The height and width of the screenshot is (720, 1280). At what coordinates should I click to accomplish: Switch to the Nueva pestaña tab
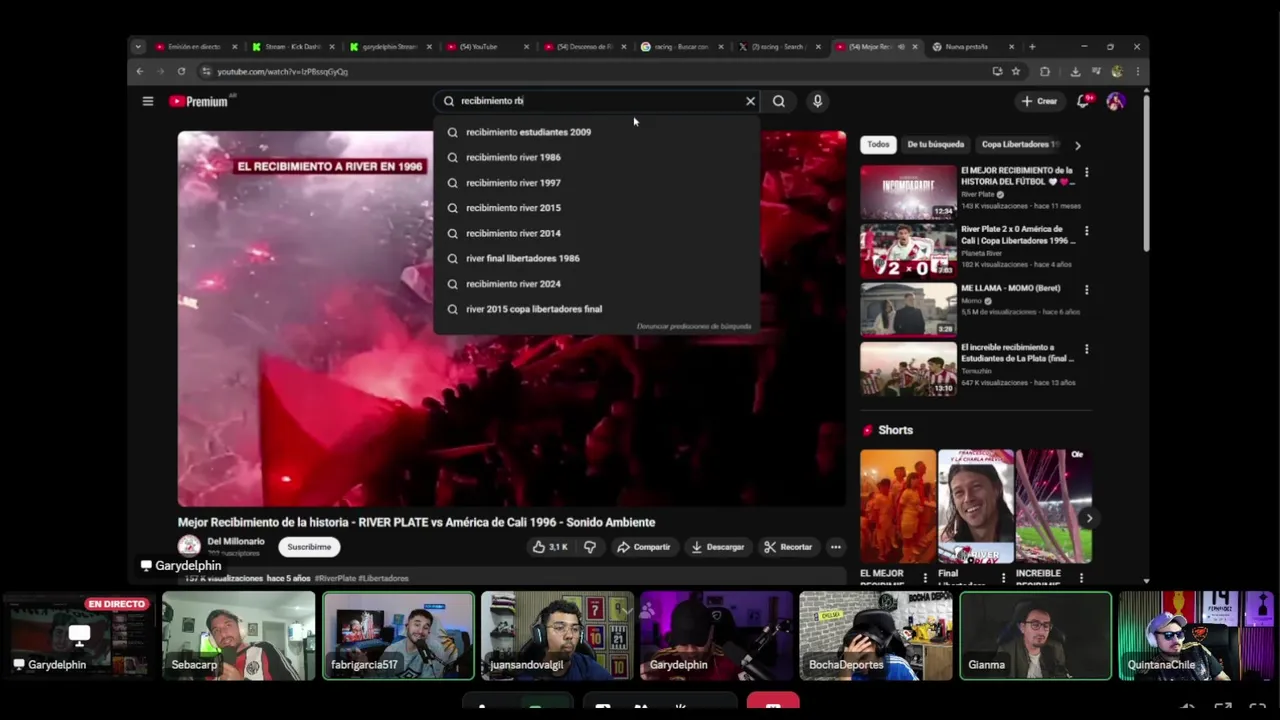(x=973, y=46)
